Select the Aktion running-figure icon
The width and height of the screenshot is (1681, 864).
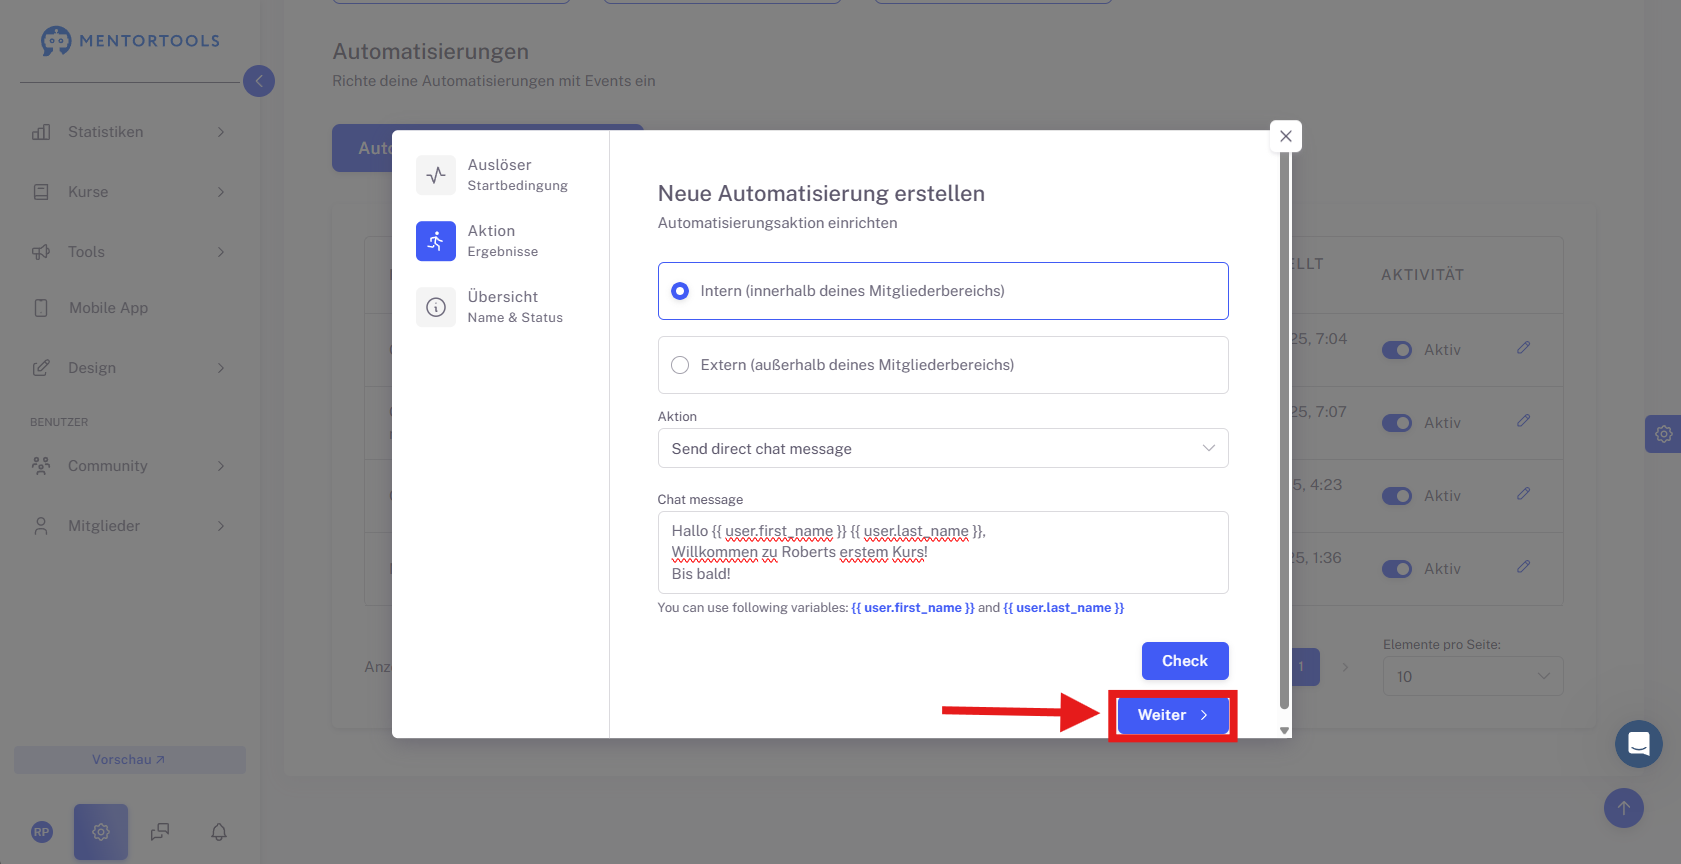click(436, 241)
